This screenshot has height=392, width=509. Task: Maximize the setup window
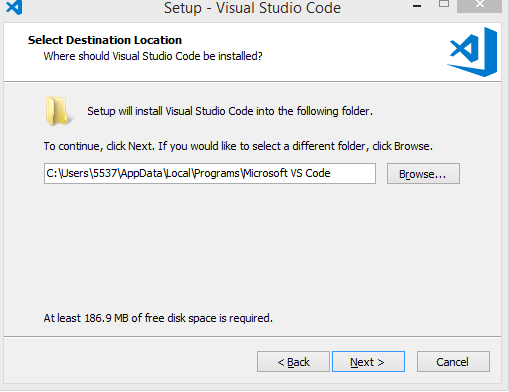tap(444, 4)
